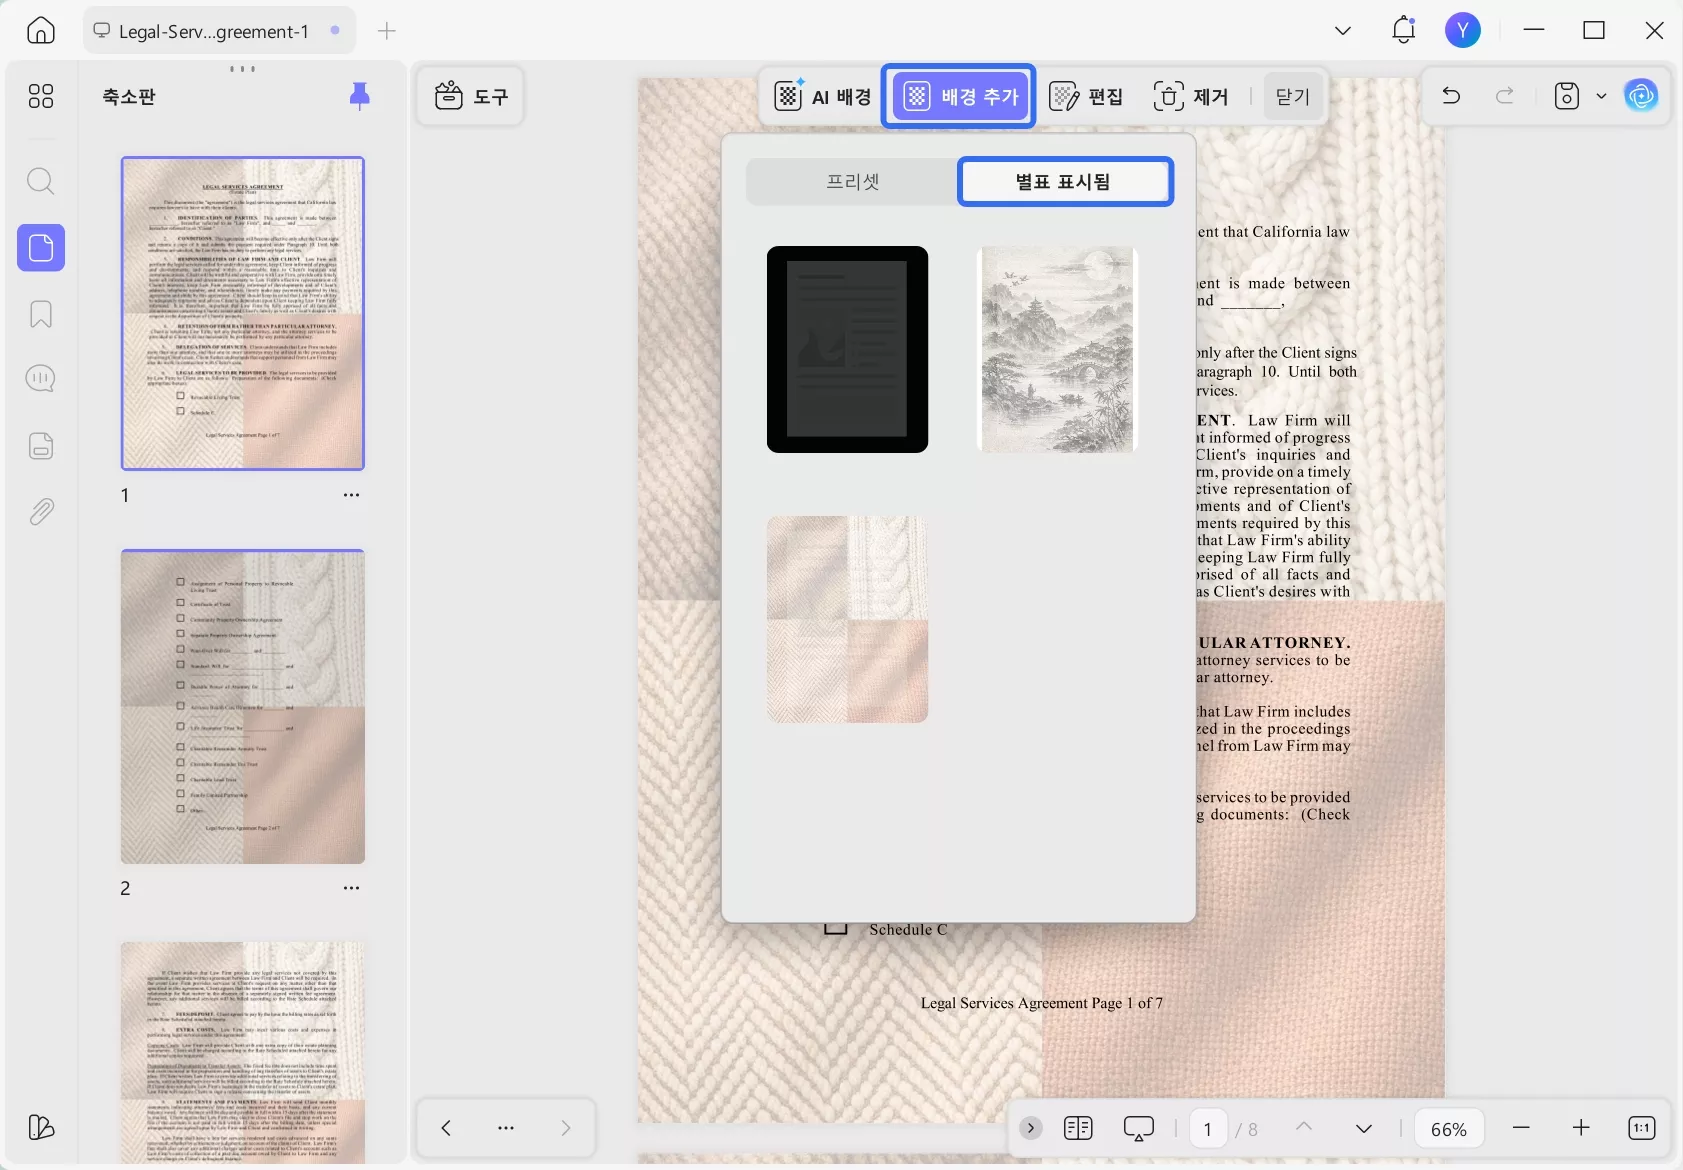The width and height of the screenshot is (1683, 1170).
Task: Open the tab list dropdown chevron
Action: (x=1343, y=31)
